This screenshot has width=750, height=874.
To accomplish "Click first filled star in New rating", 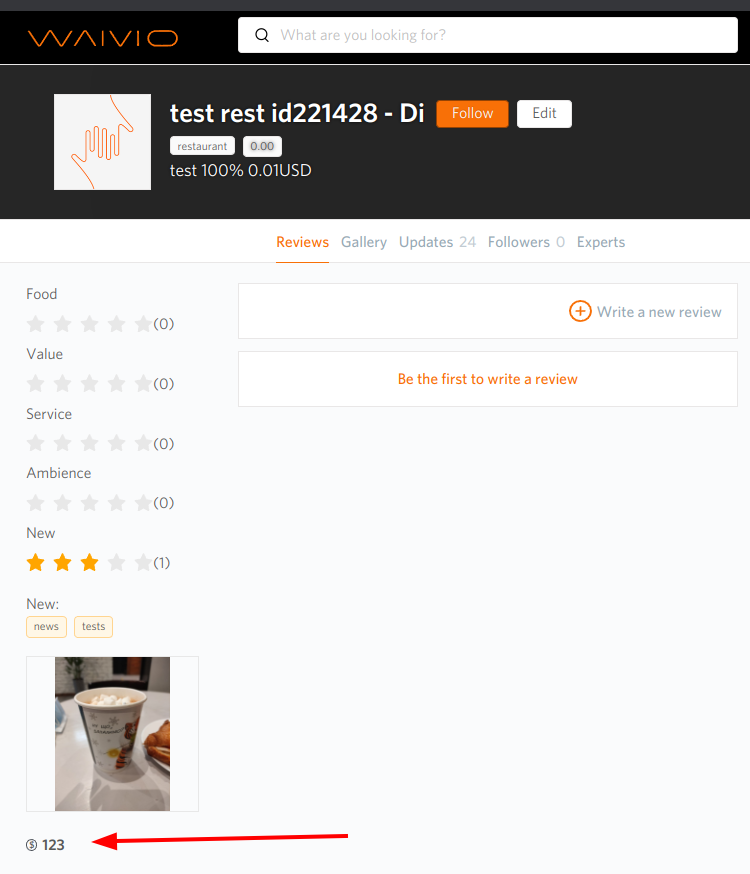I will [36, 562].
